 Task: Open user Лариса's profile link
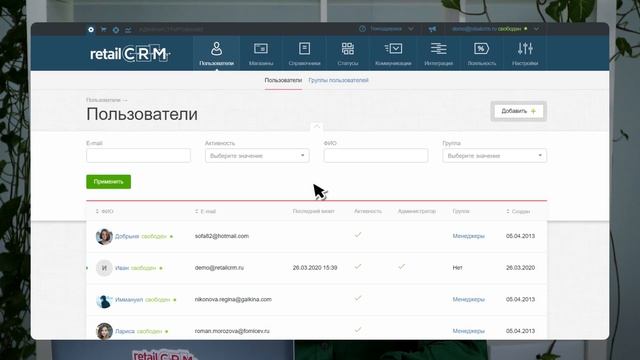(125, 331)
